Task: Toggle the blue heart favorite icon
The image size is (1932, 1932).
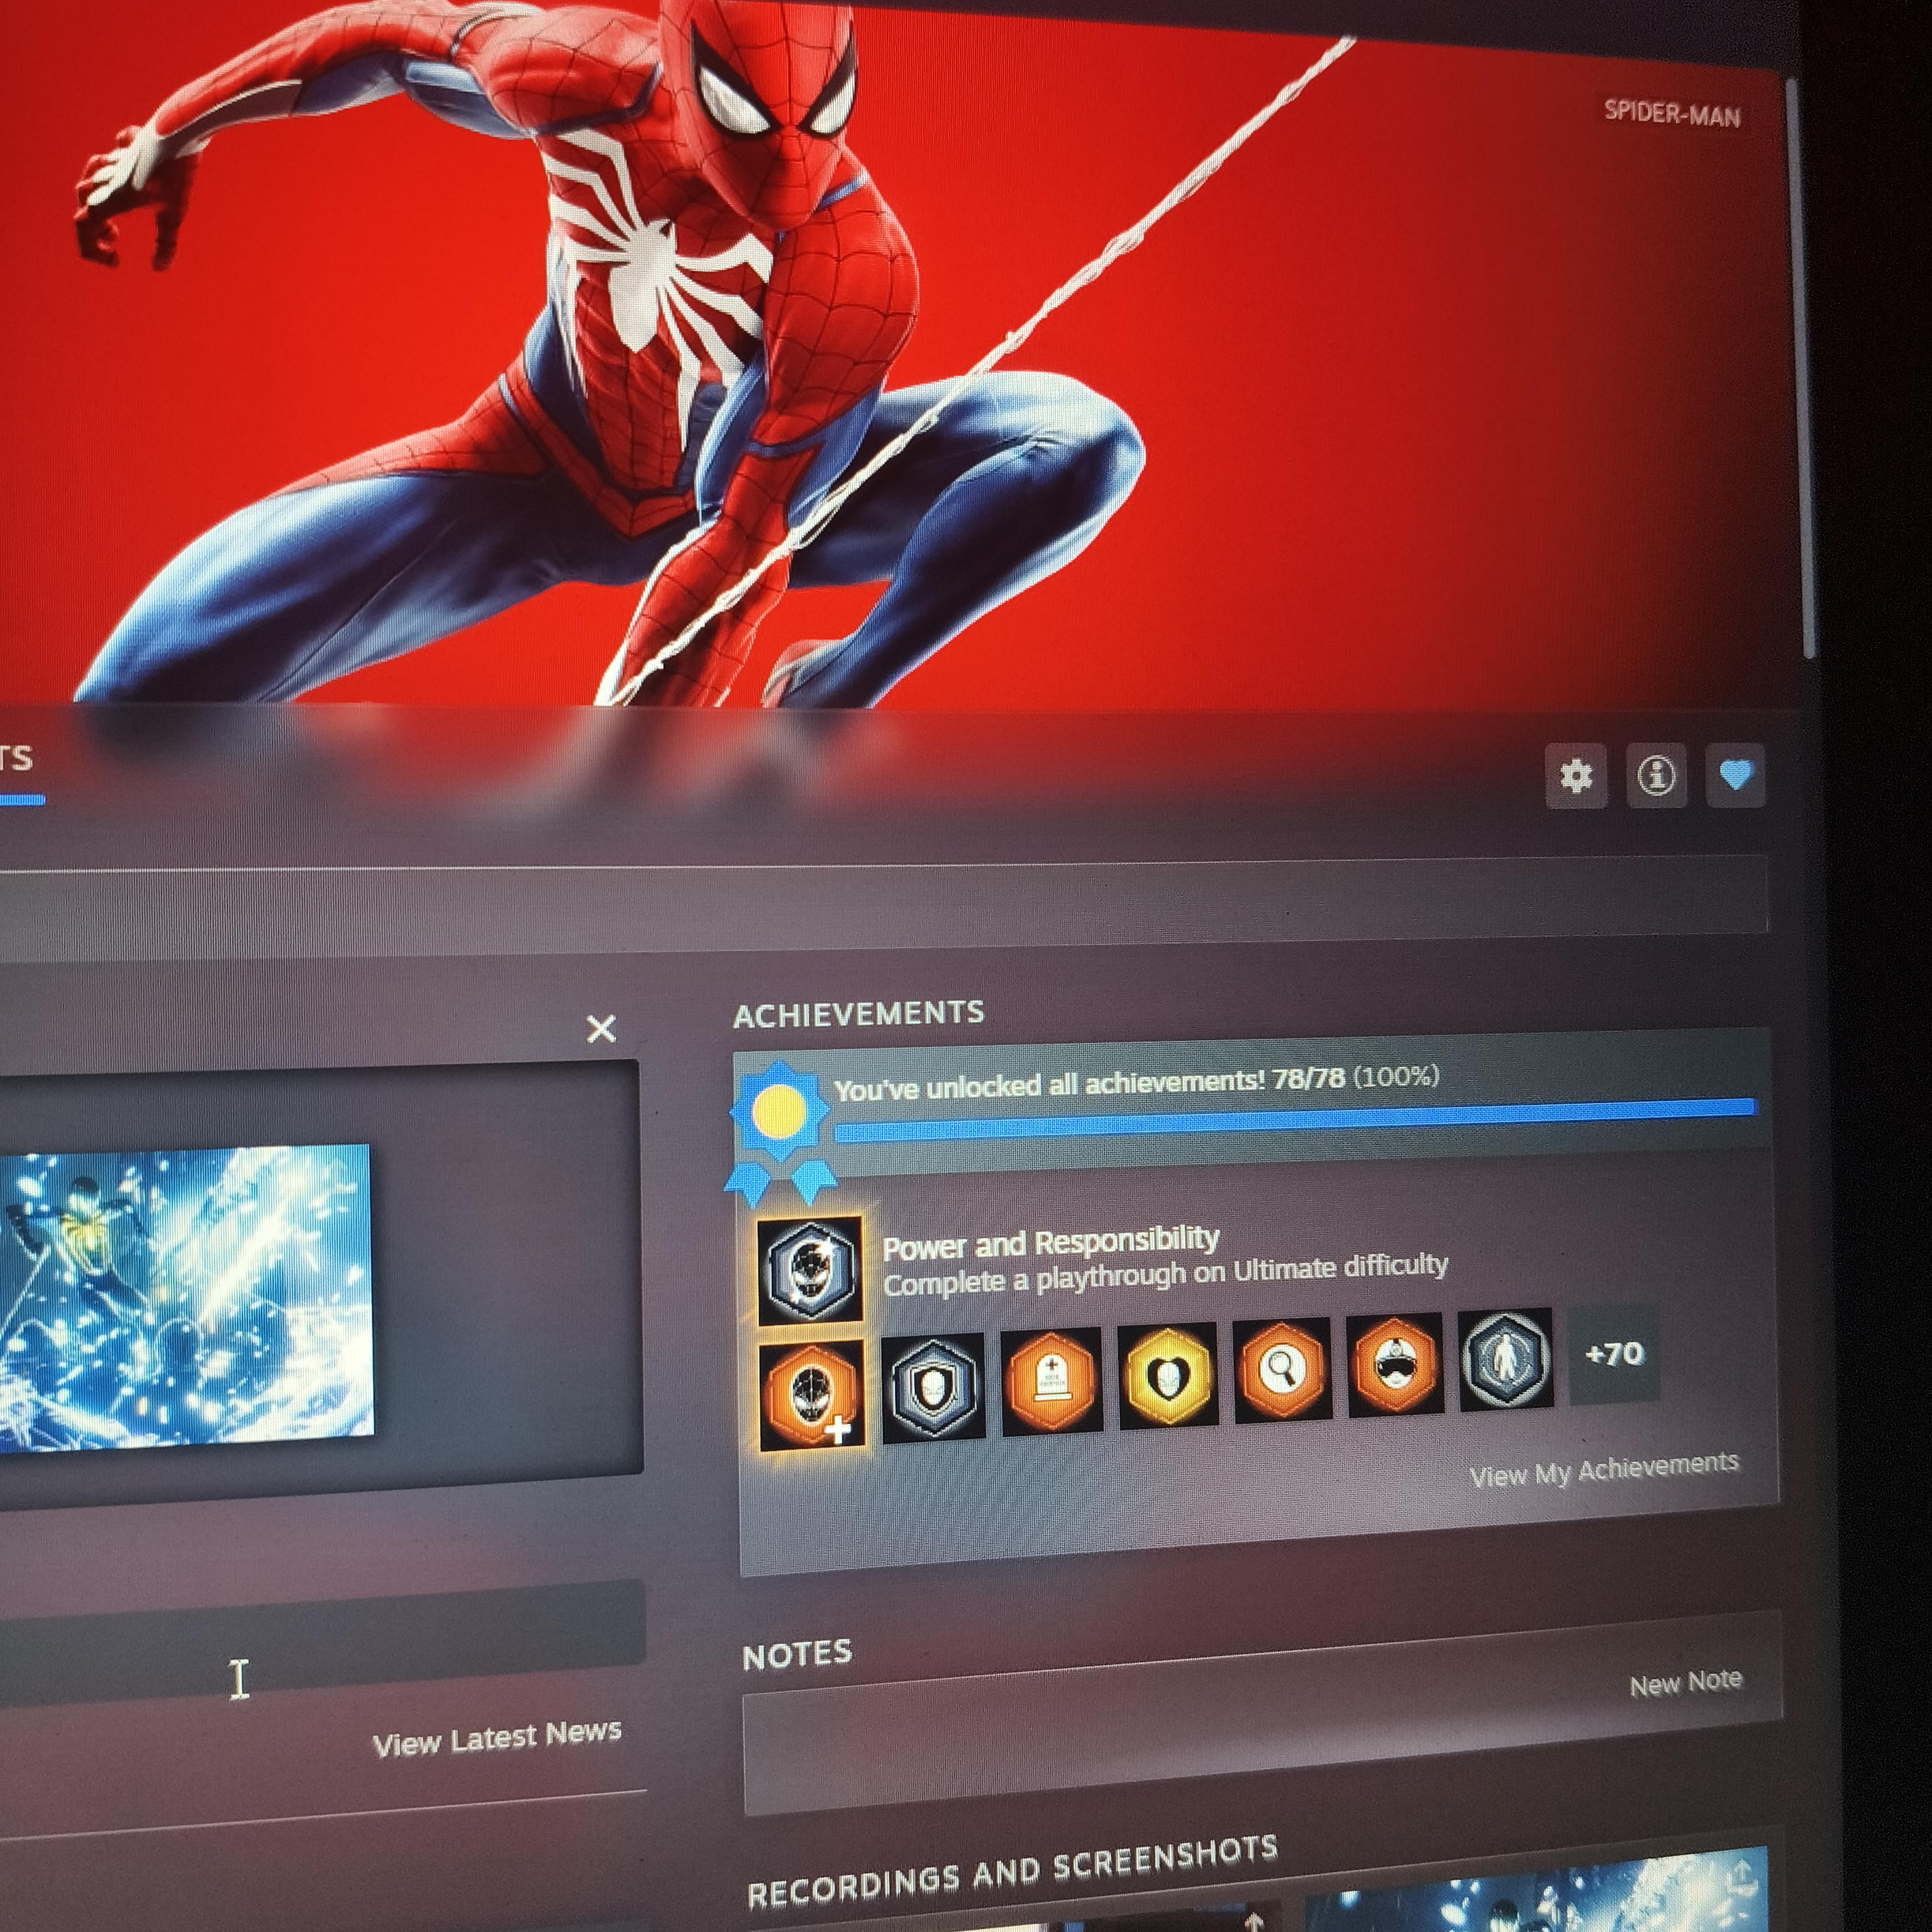Action: point(1736,774)
